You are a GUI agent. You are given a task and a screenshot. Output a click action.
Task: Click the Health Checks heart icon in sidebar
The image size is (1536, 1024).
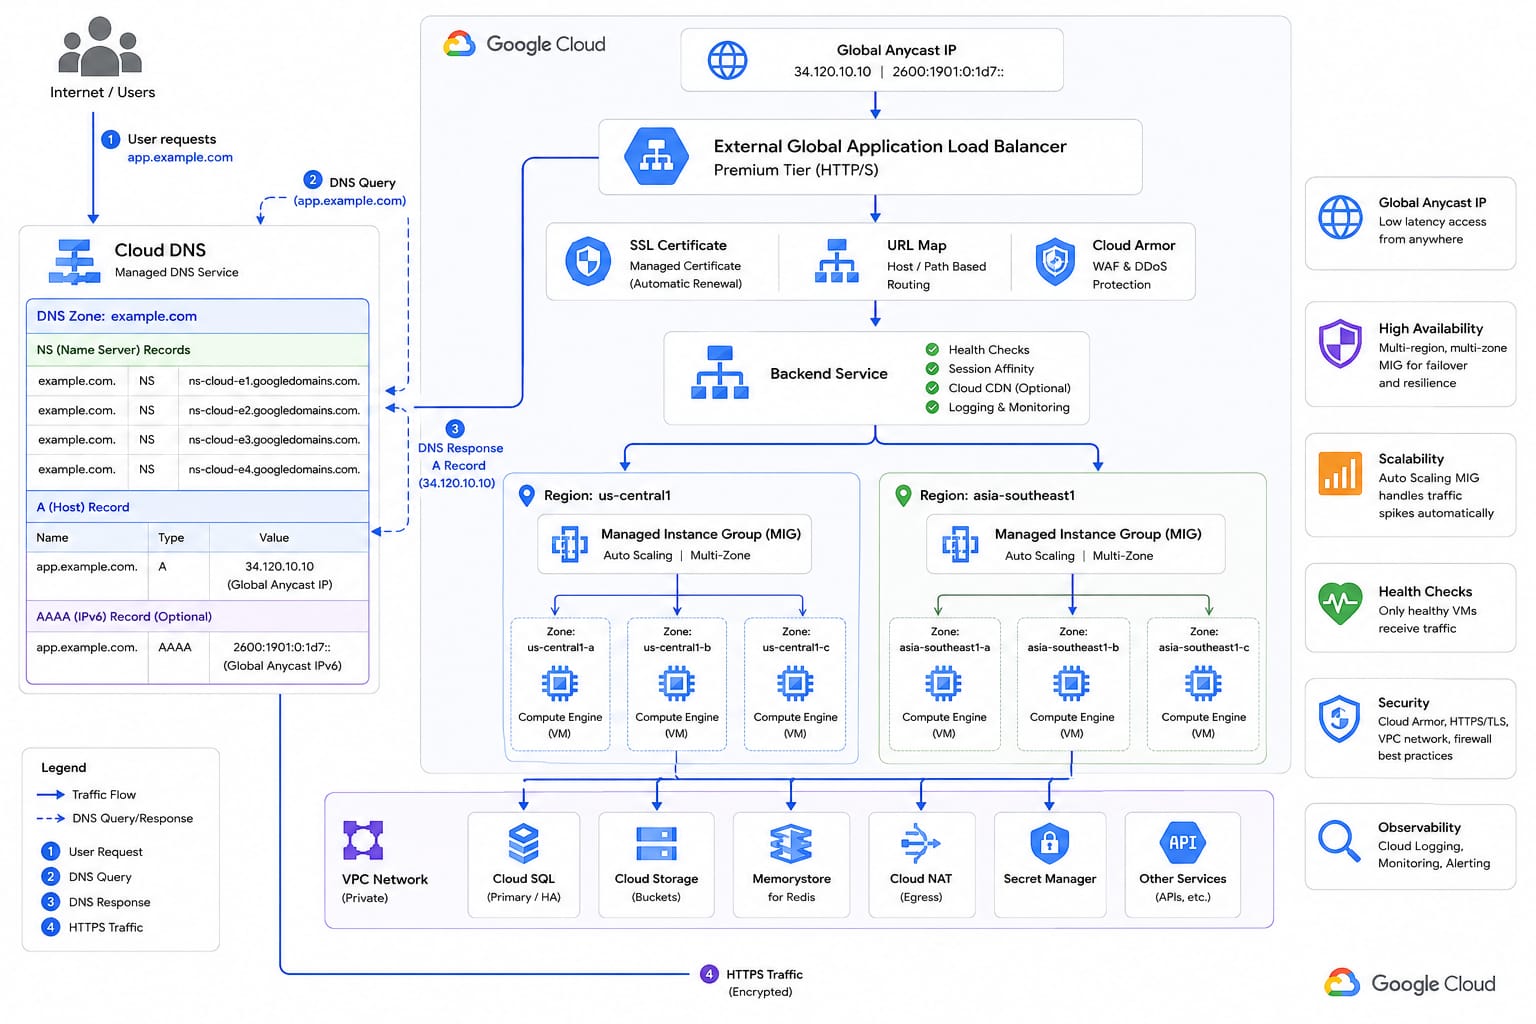click(x=1340, y=604)
